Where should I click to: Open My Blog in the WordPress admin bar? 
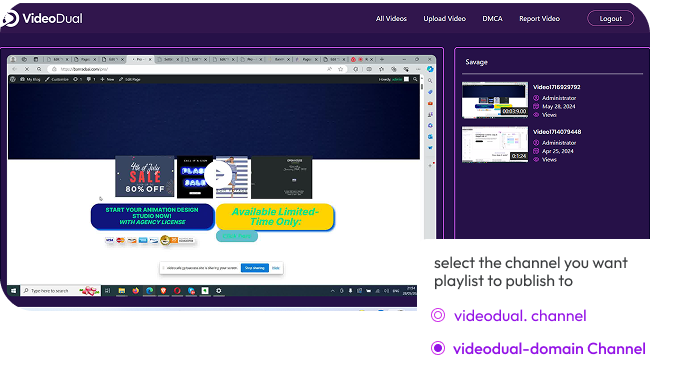(30, 79)
